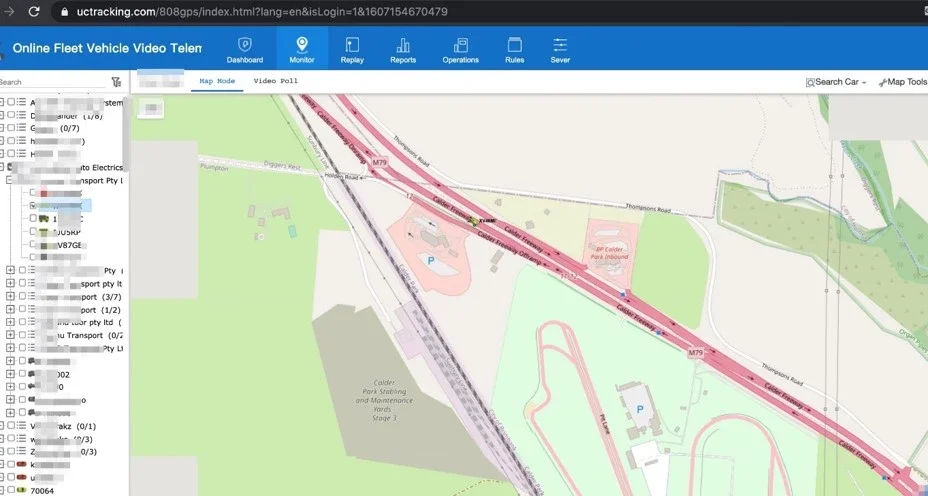The image size is (928, 496).
Task: Click the list icon of (1/2) group
Action: pos(33,310)
